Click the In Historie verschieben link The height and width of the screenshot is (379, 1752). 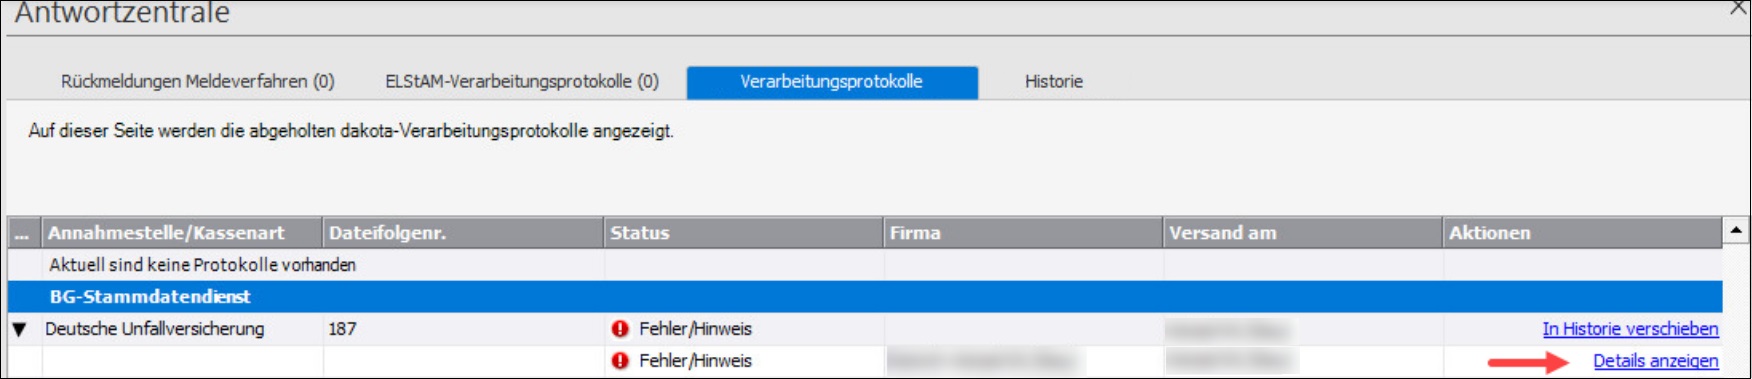[x=1630, y=329]
